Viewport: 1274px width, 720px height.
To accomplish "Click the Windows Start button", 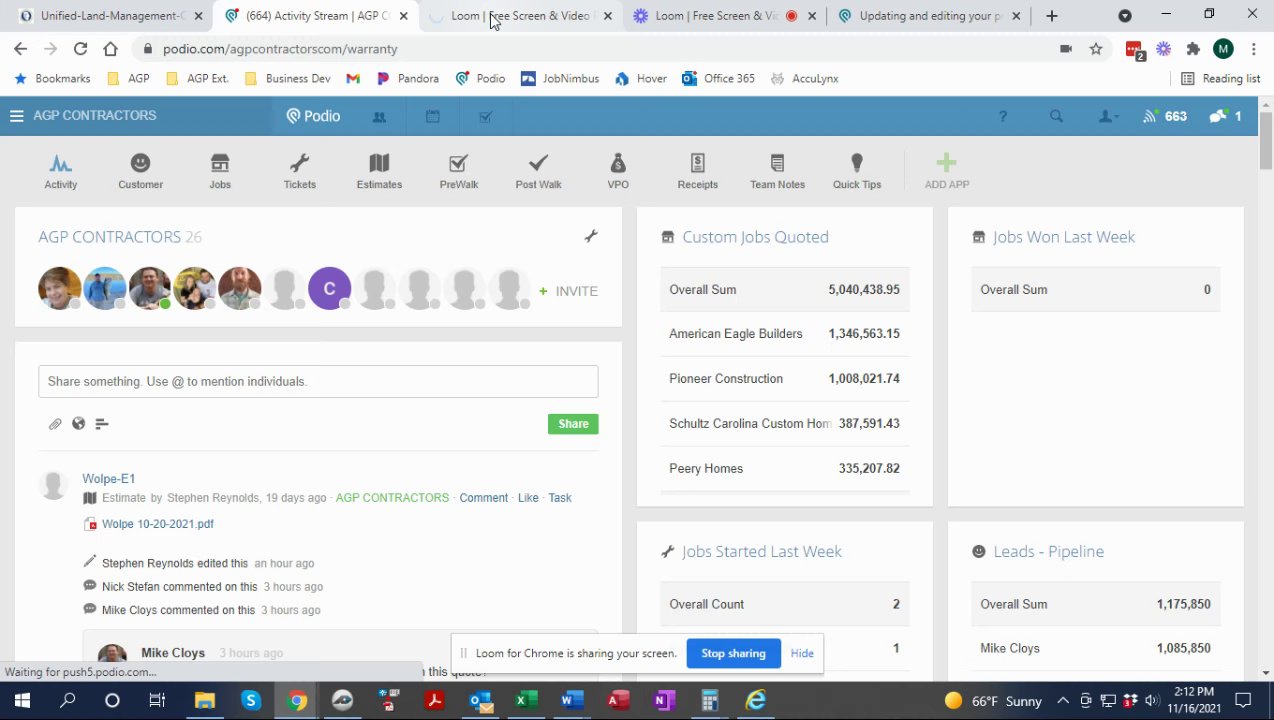I will pyautogui.click(x=22, y=701).
